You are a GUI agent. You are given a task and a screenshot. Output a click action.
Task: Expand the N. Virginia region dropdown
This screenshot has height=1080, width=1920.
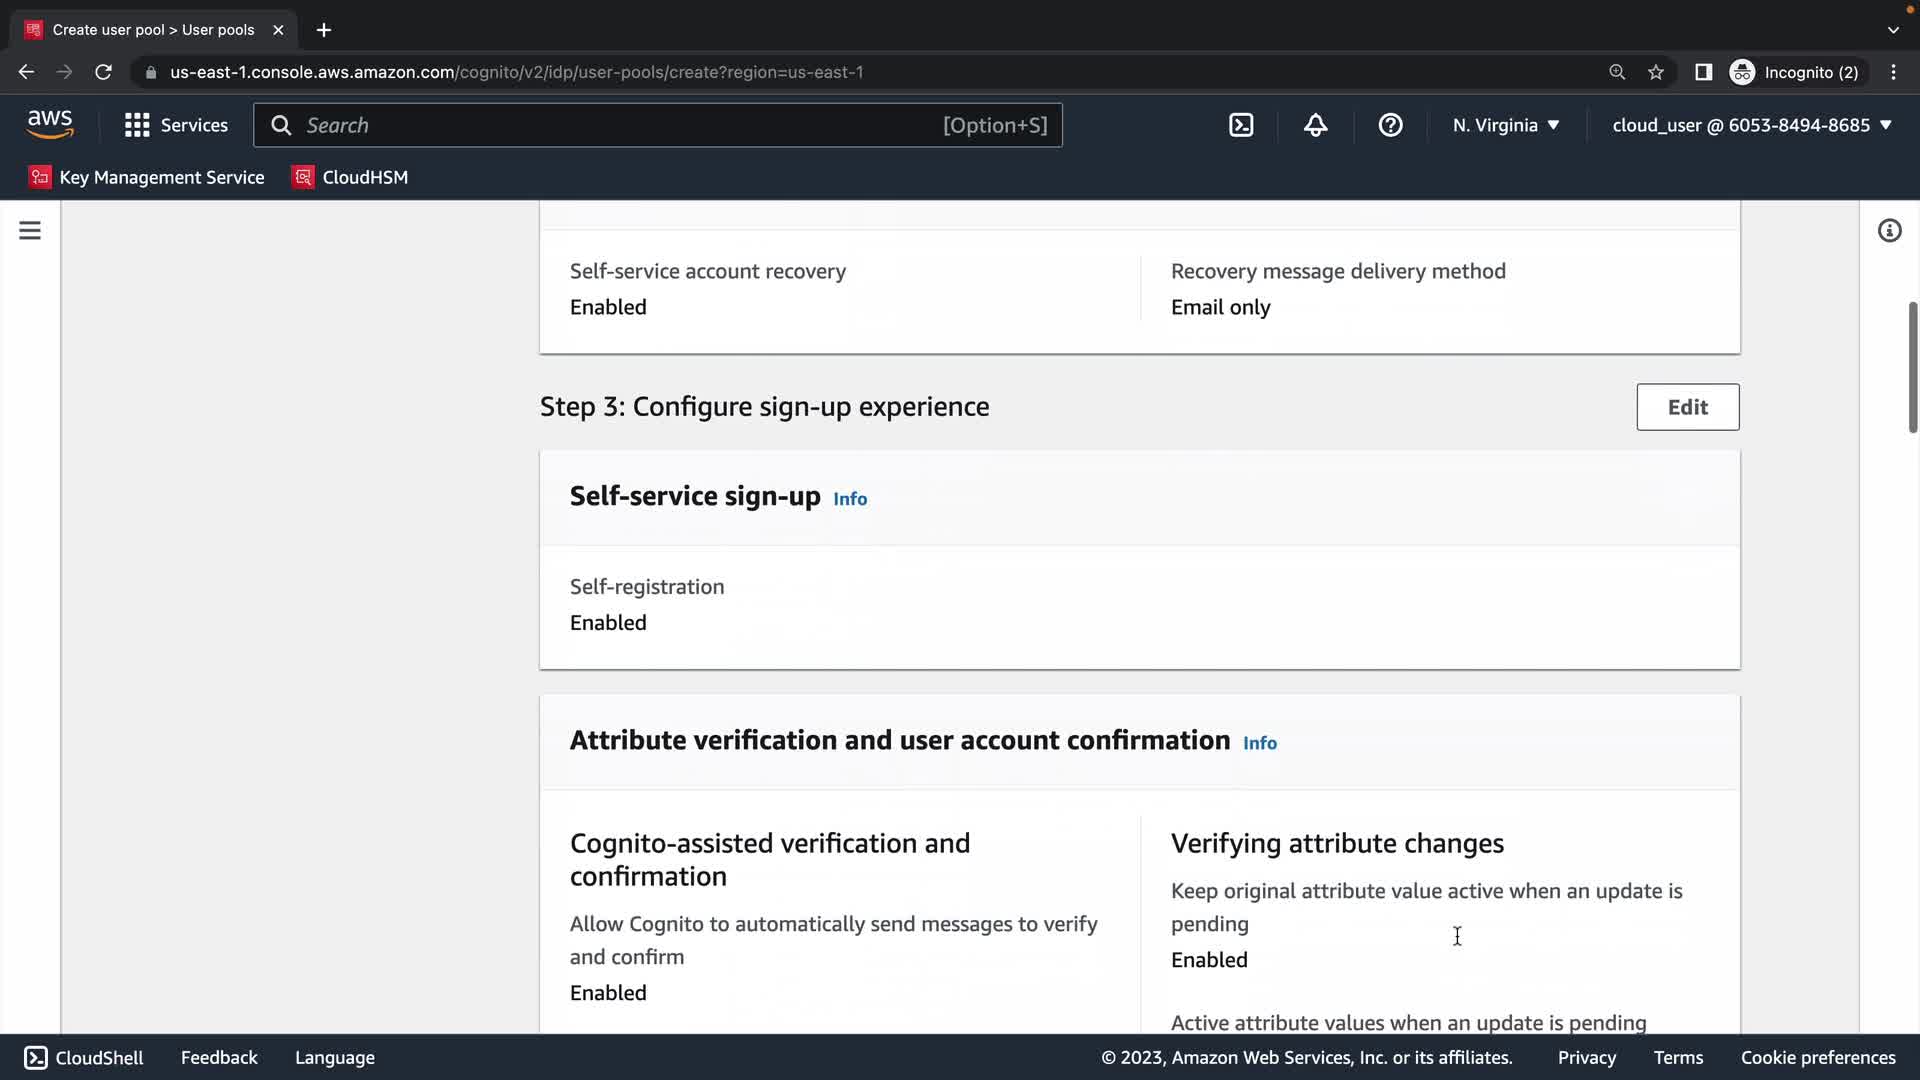tap(1506, 125)
